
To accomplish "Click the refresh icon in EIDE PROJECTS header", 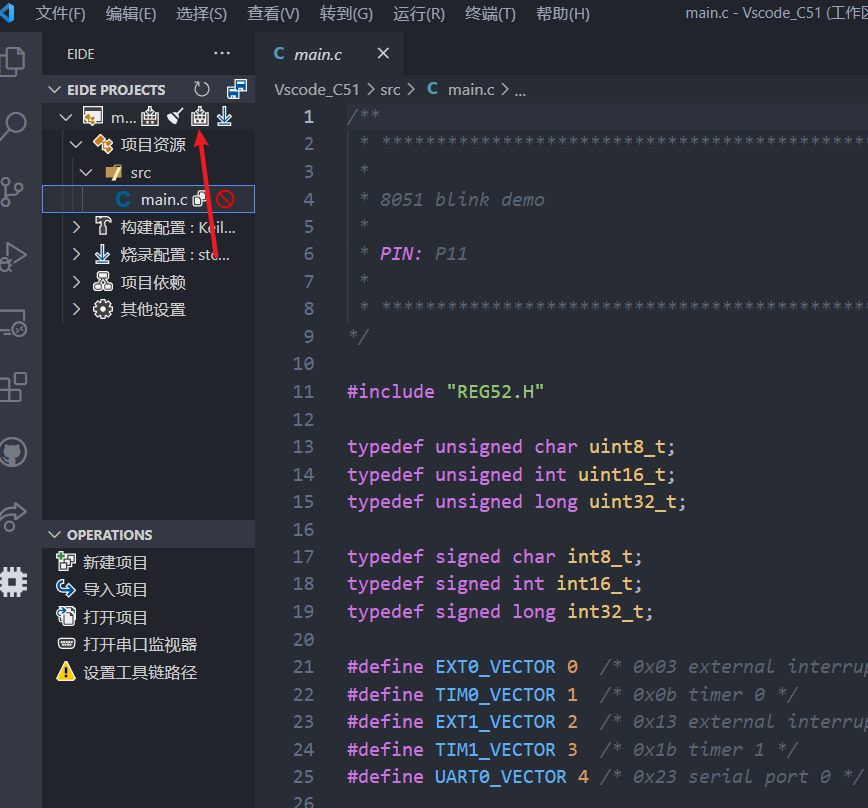I will pyautogui.click(x=202, y=89).
